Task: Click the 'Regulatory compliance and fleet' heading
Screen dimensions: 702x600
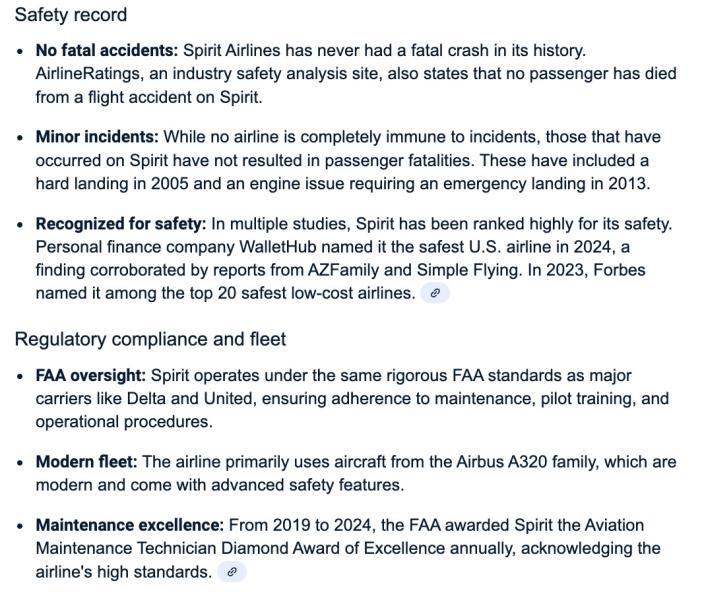Action: [x=150, y=339]
